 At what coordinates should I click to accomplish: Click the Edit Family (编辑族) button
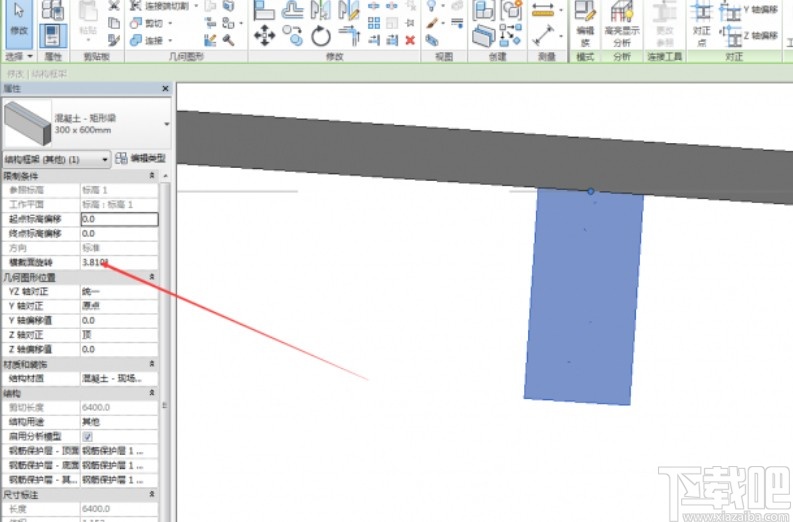click(585, 24)
